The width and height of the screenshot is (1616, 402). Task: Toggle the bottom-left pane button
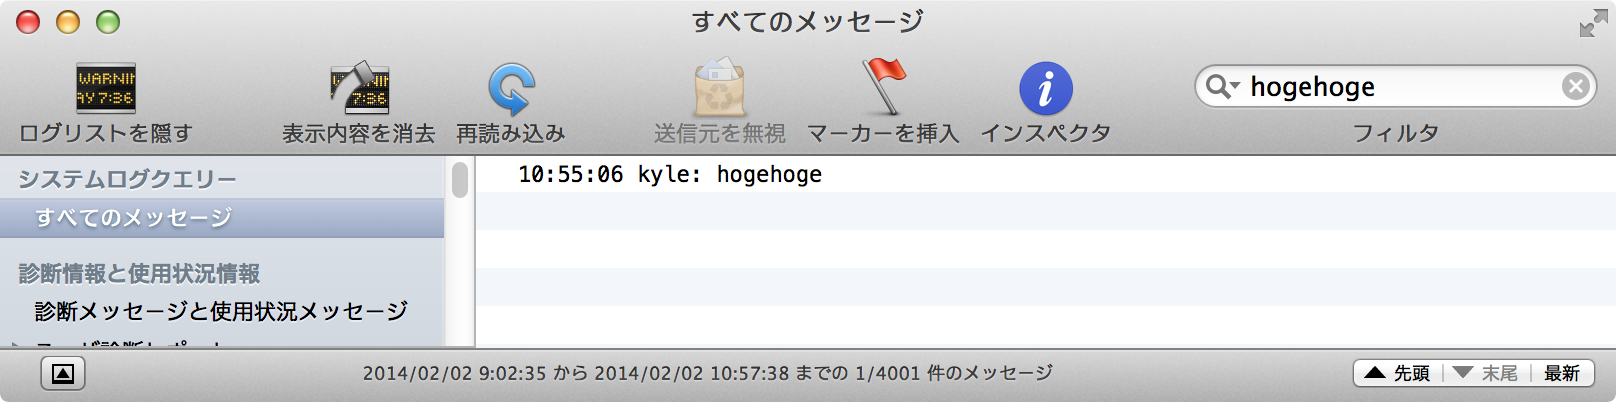click(63, 374)
